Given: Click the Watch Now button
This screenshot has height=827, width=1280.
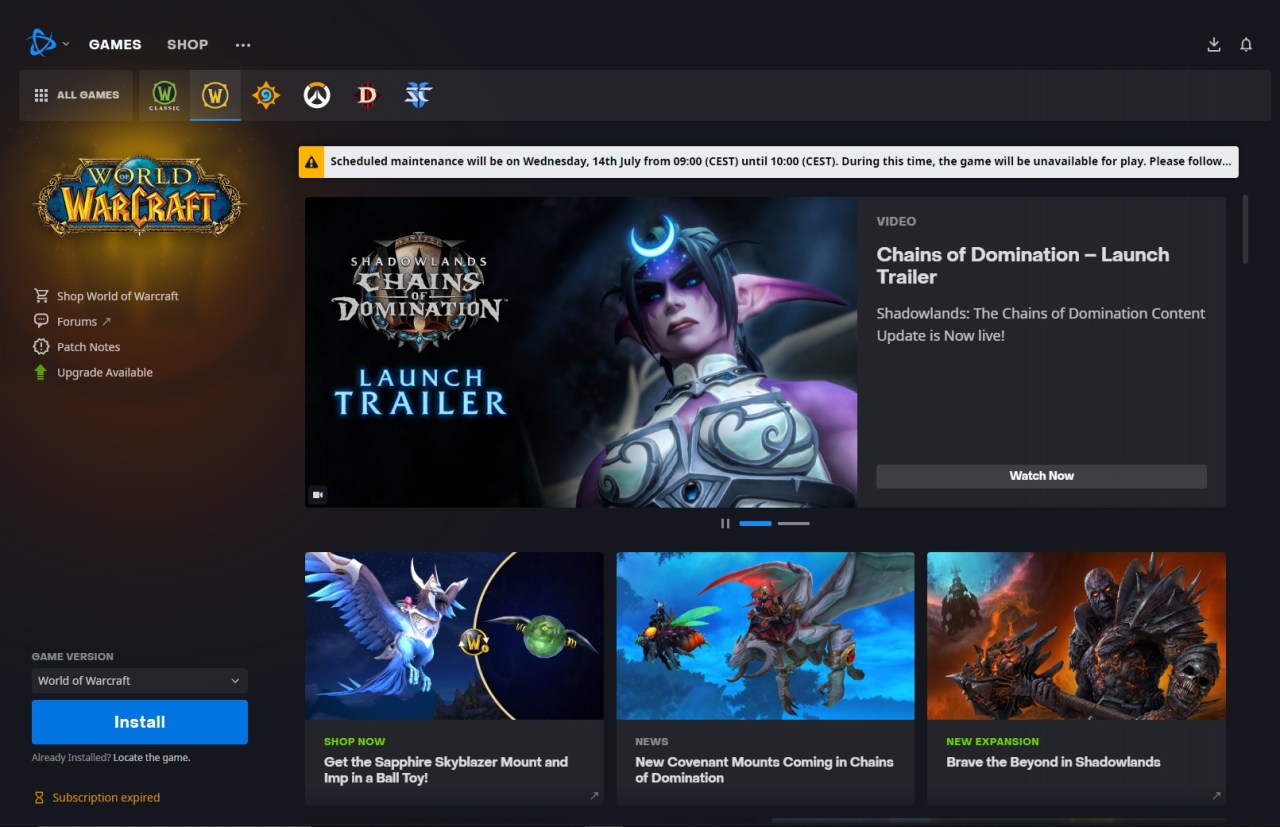Looking at the screenshot, I should (x=1041, y=476).
